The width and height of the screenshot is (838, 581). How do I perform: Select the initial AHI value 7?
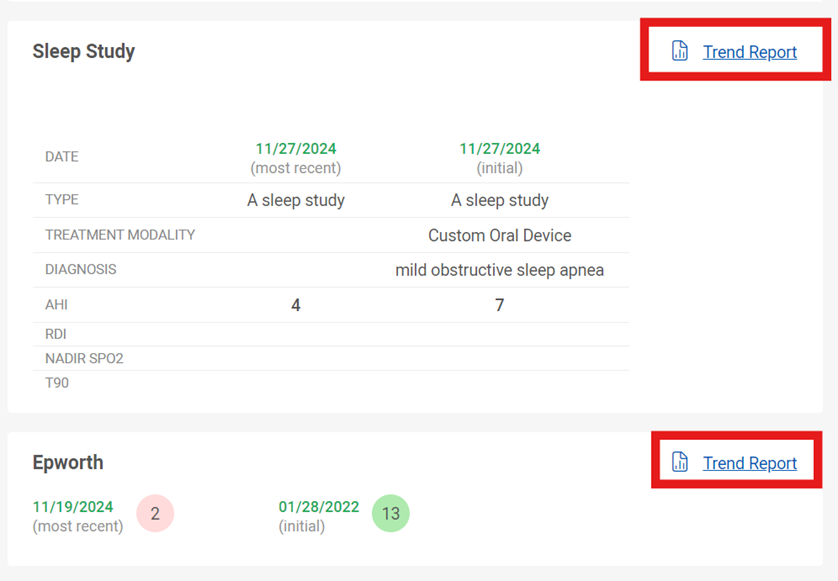tap(499, 305)
